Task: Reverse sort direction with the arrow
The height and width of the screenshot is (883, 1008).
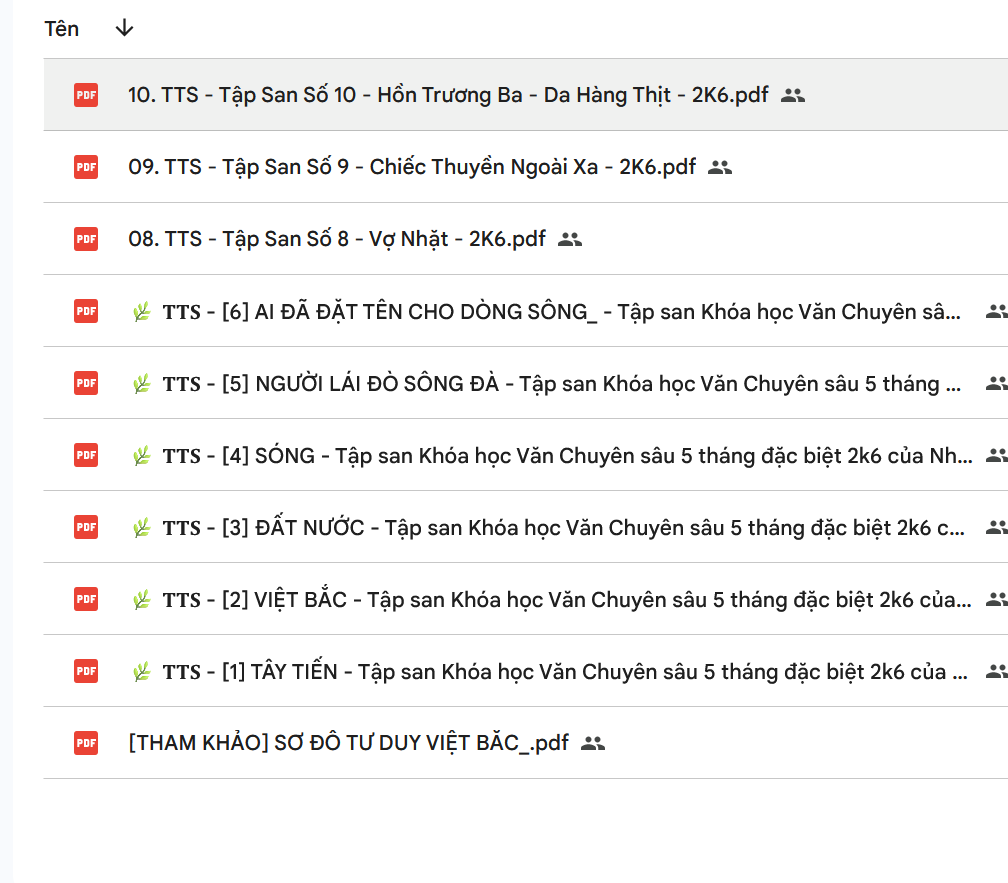Action: click(124, 28)
